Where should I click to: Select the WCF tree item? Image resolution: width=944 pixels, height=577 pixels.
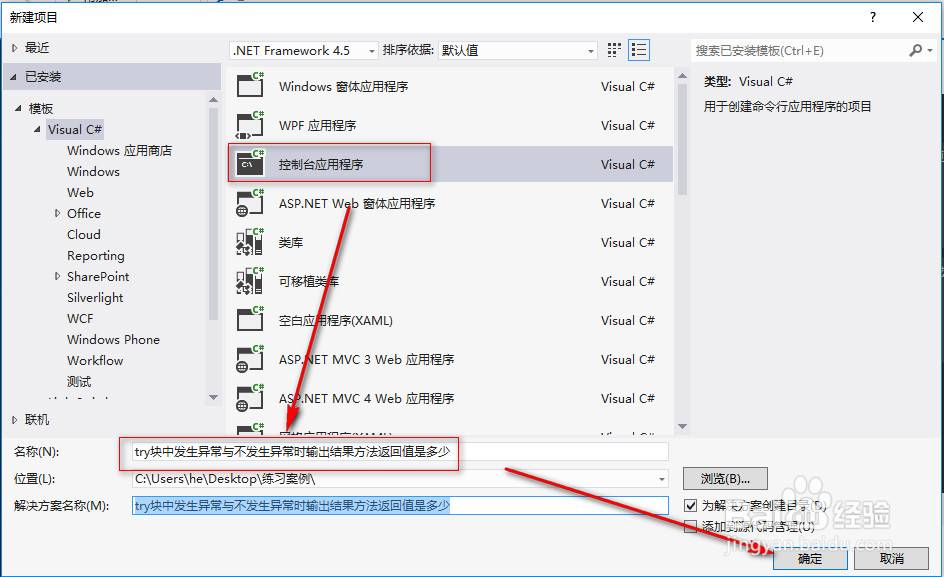pos(80,319)
